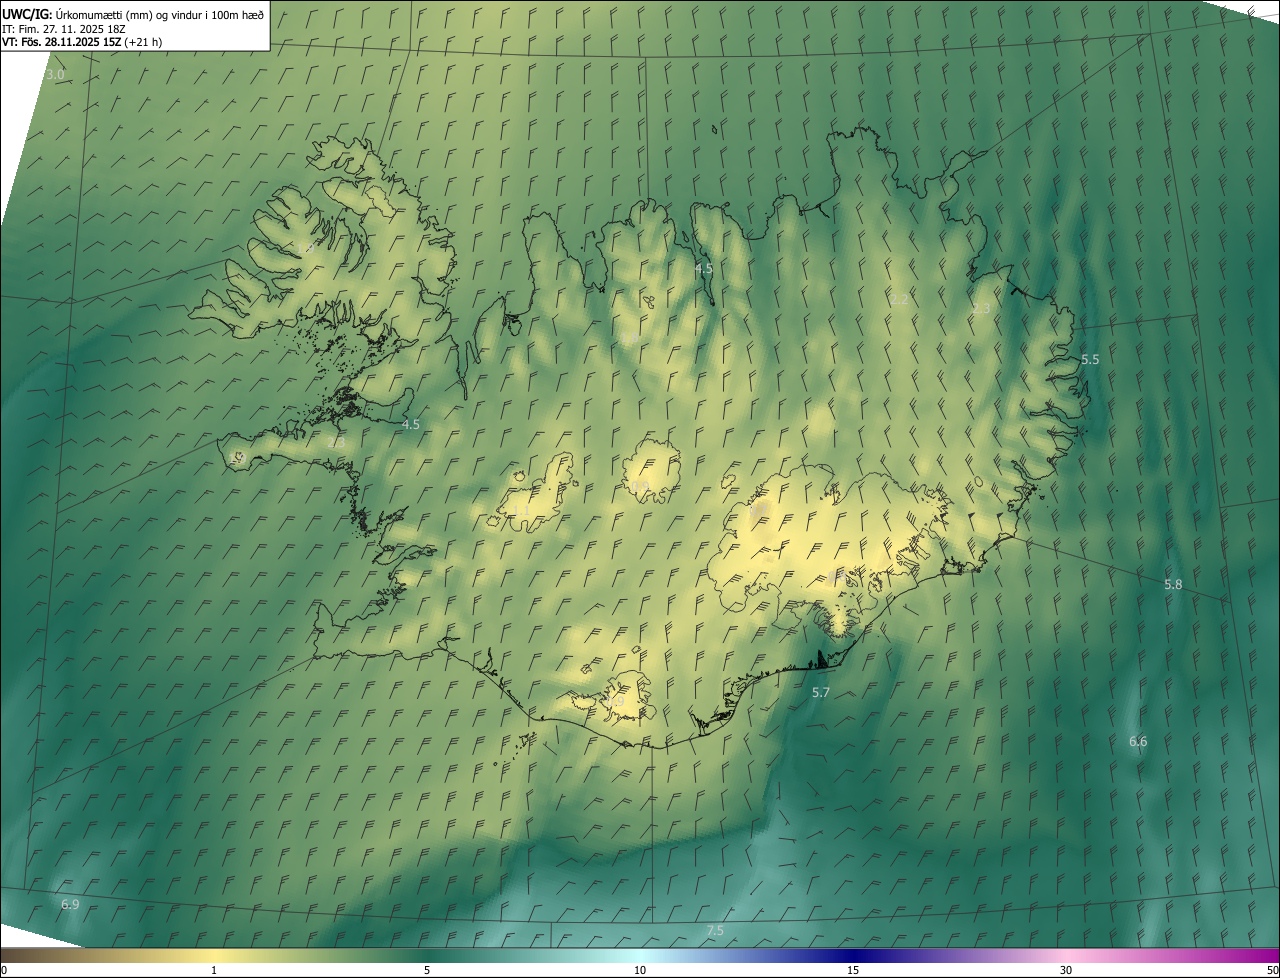Click the dark blue colour bar segment above 15
The height and width of the screenshot is (978, 1280).
[x=853, y=956]
